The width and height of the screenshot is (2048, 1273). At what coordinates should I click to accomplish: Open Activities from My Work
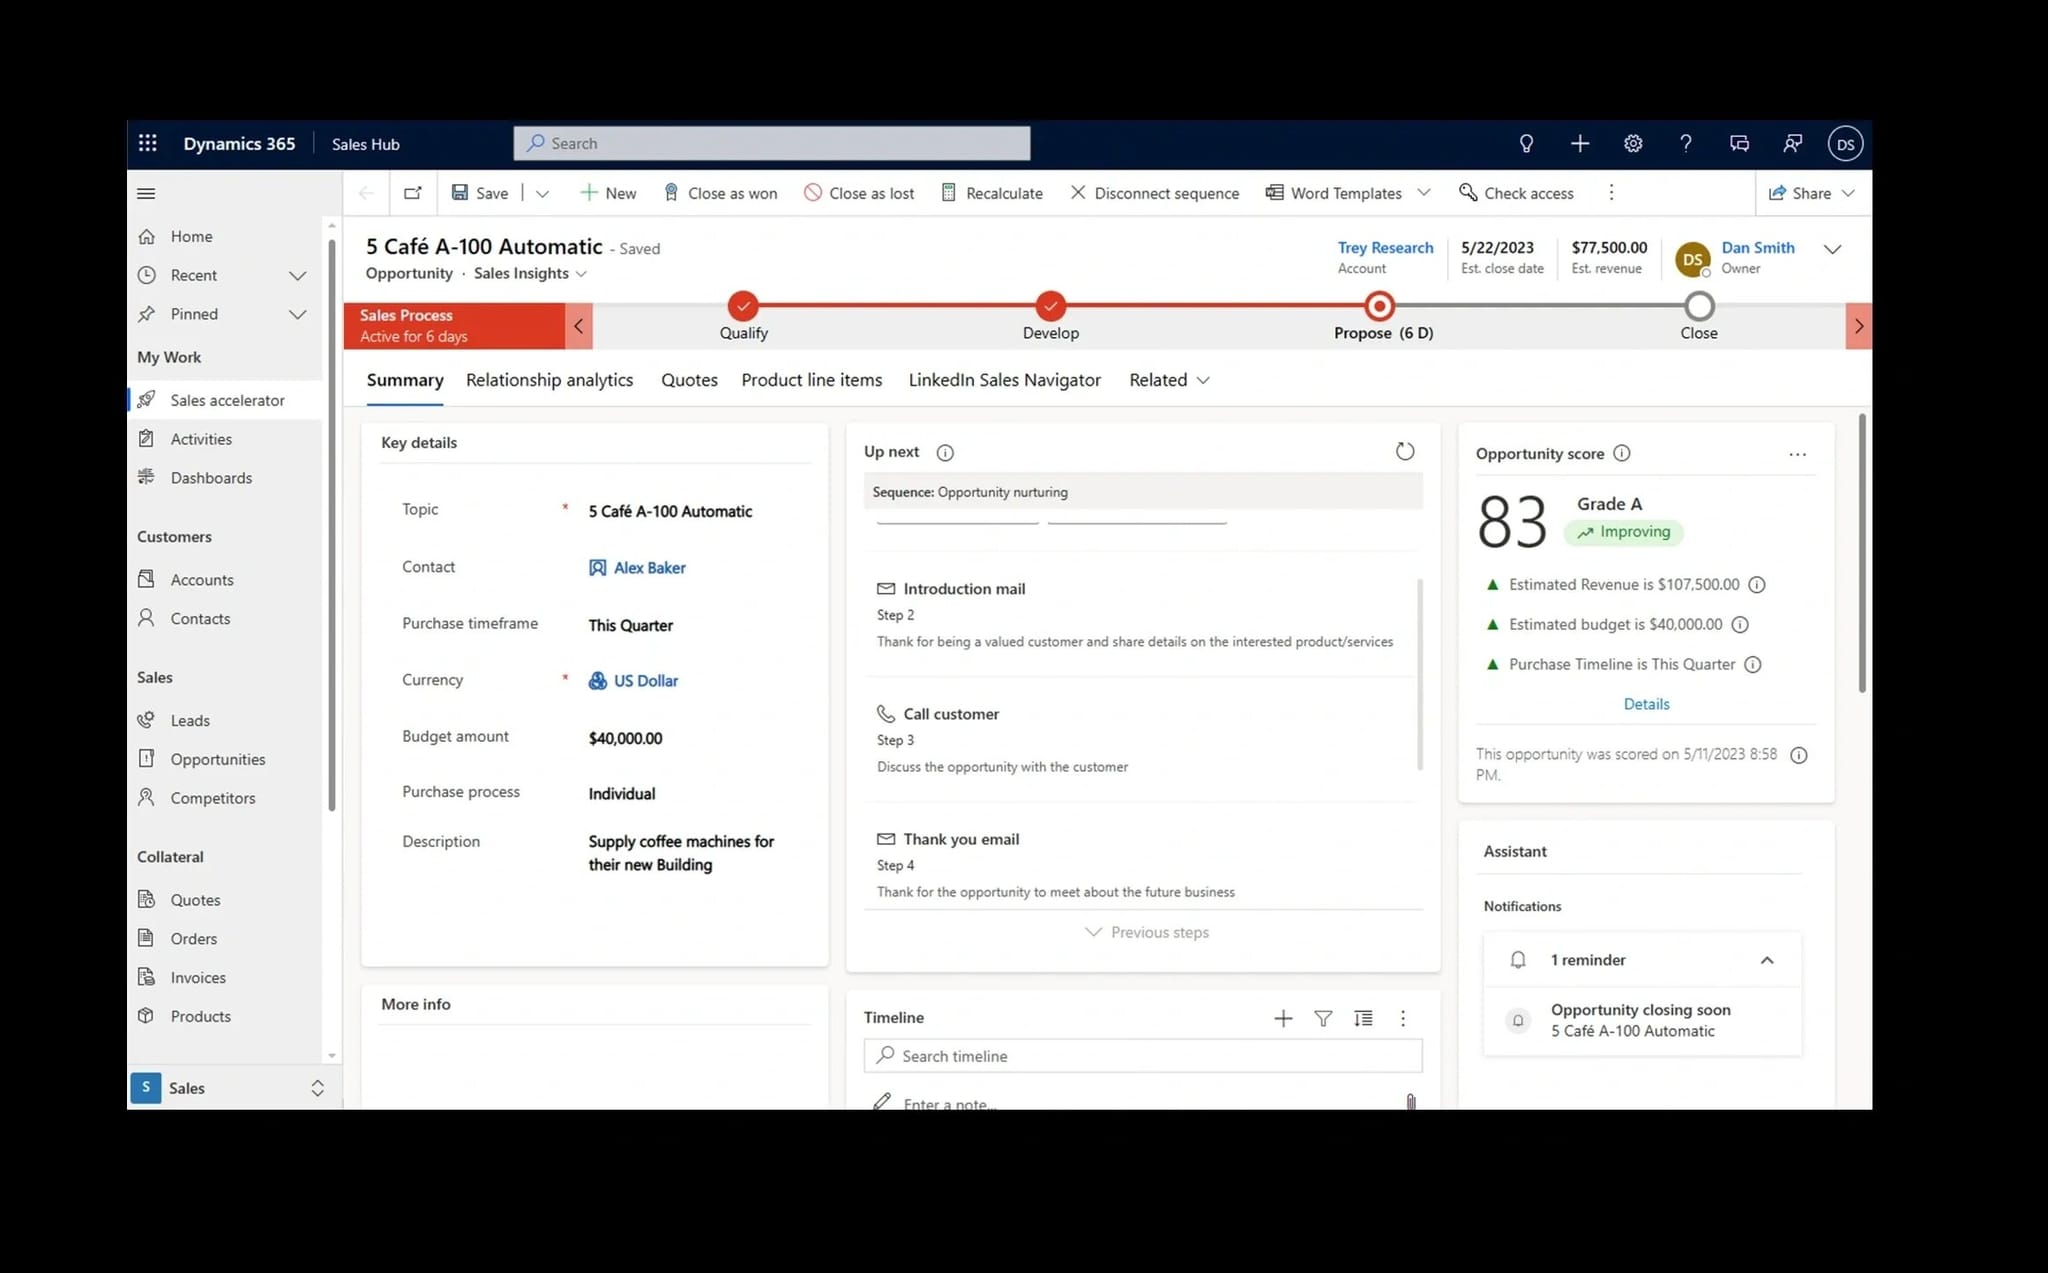tap(200, 438)
